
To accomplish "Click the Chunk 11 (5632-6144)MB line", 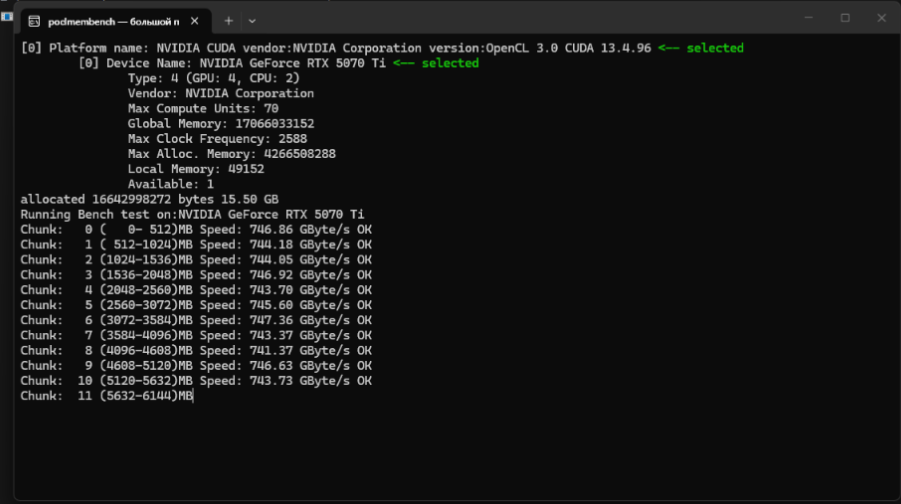I will click(106, 396).
